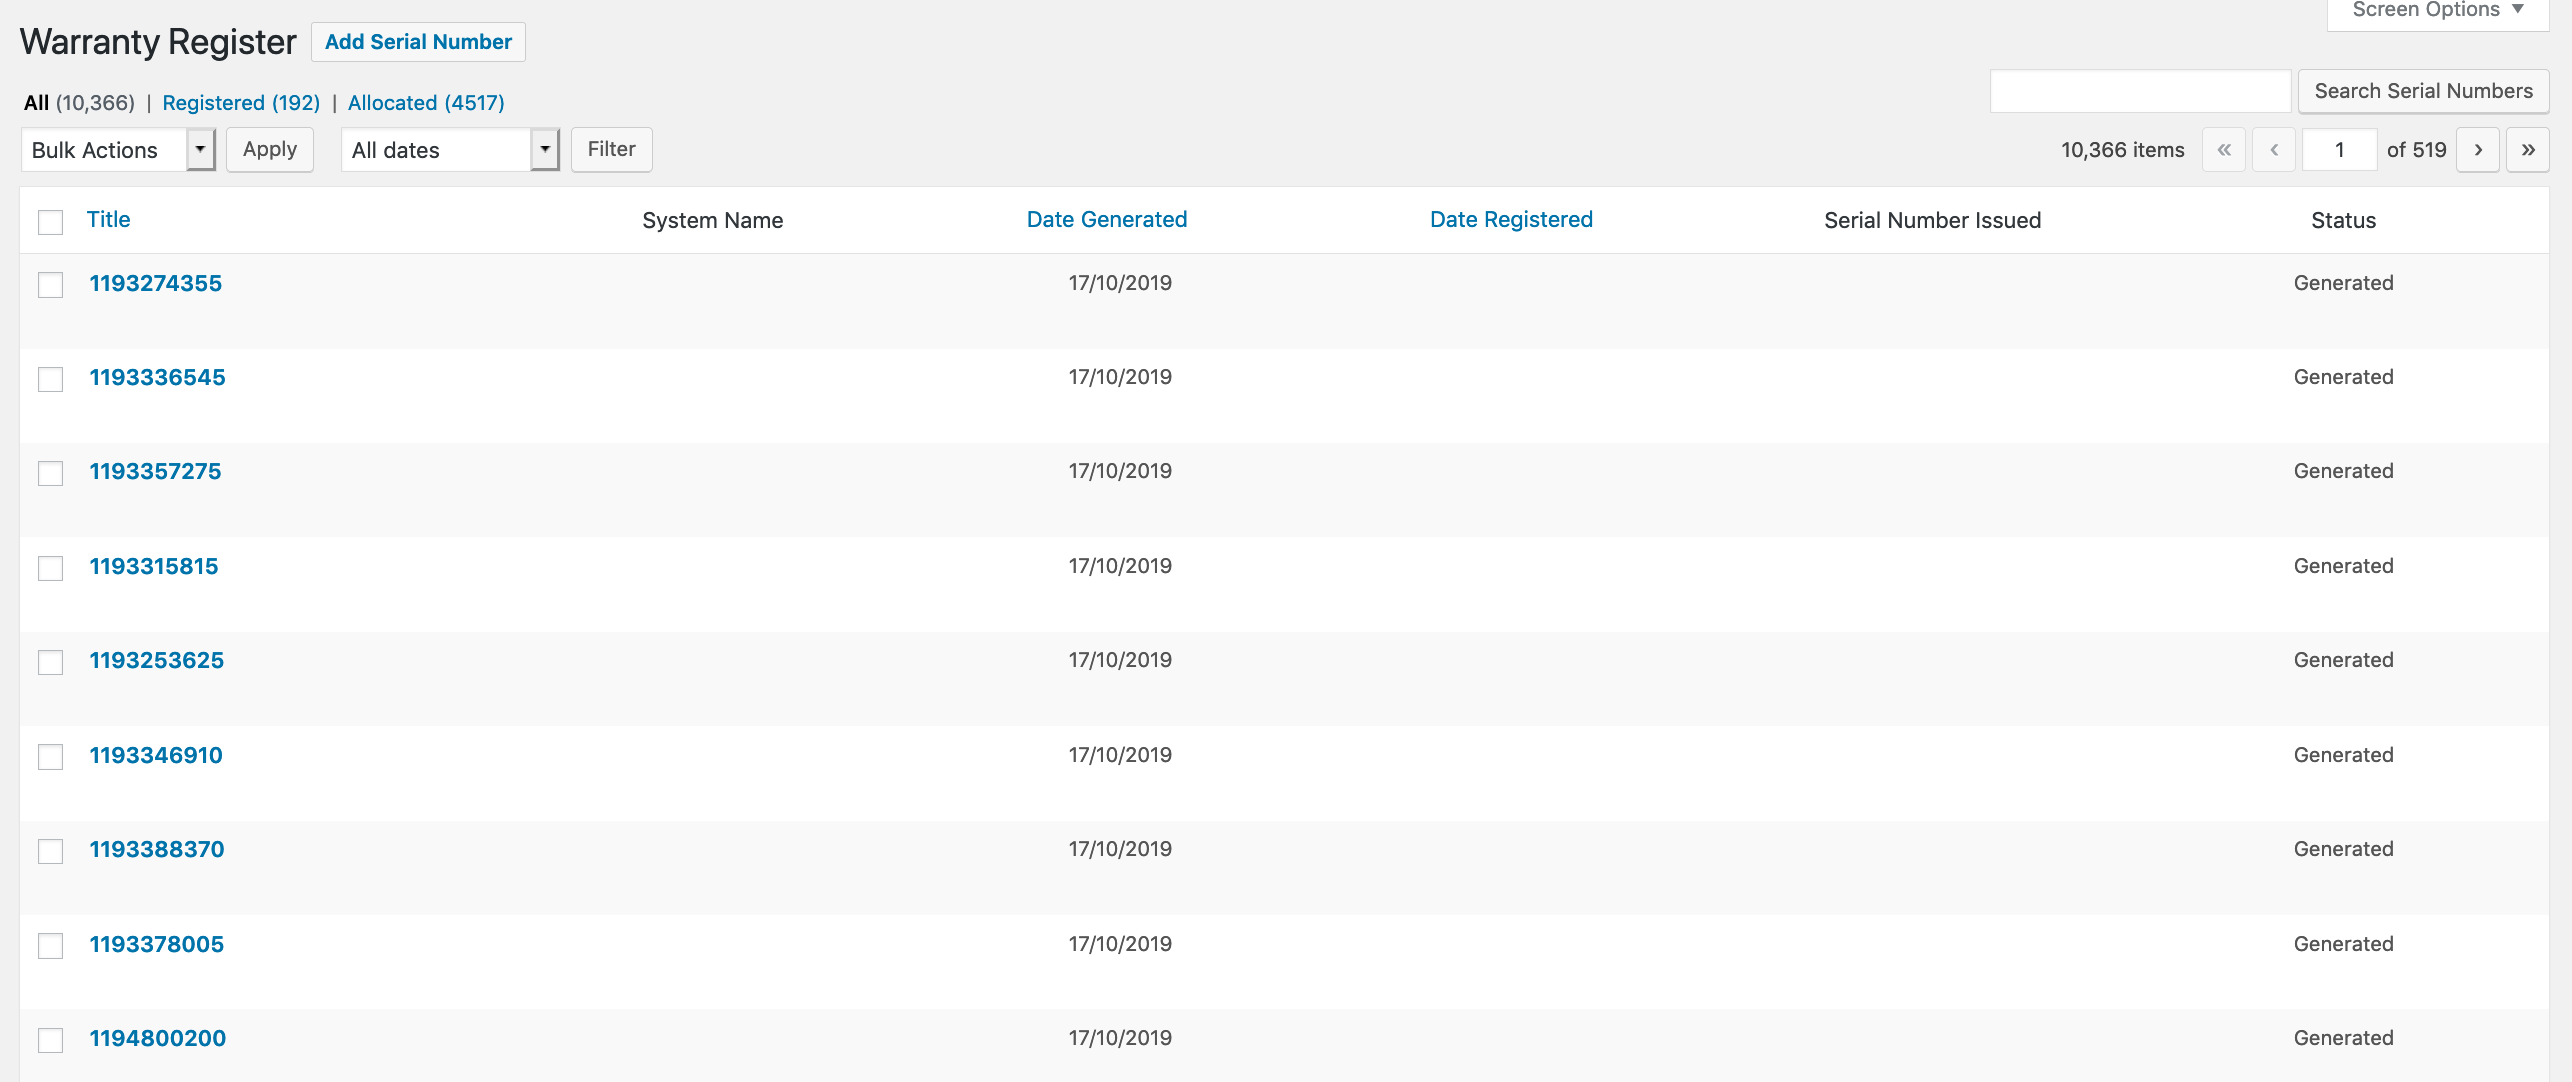
Task: Click the first page double-arrow
Action: pos(2223,150)
